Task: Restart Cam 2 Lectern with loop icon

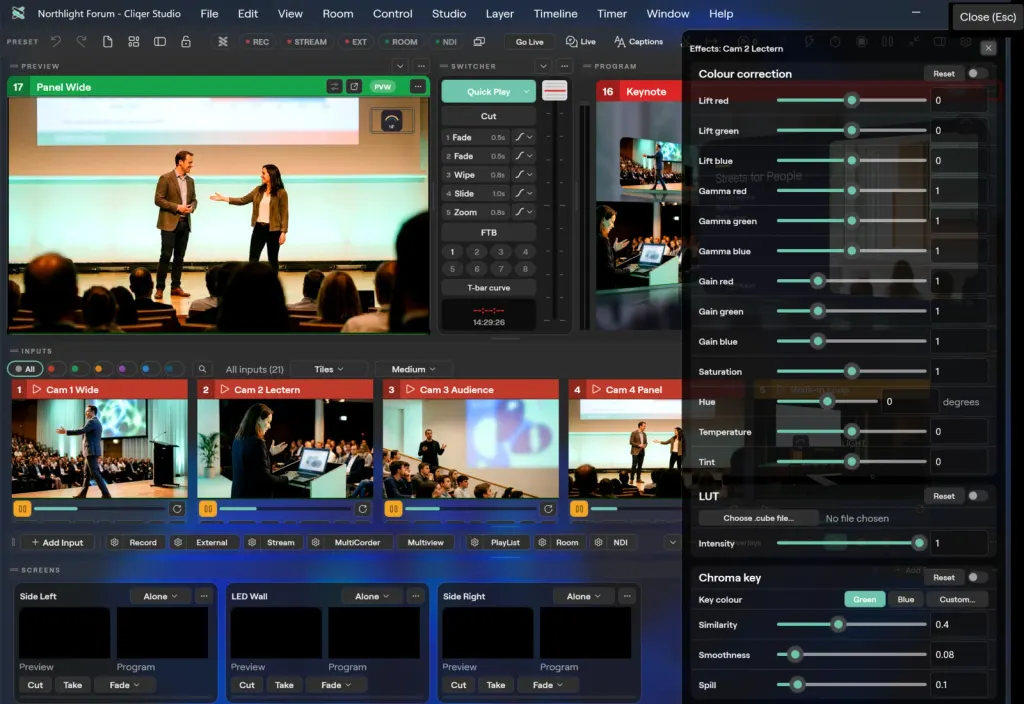Action: (x=362, y=509)
